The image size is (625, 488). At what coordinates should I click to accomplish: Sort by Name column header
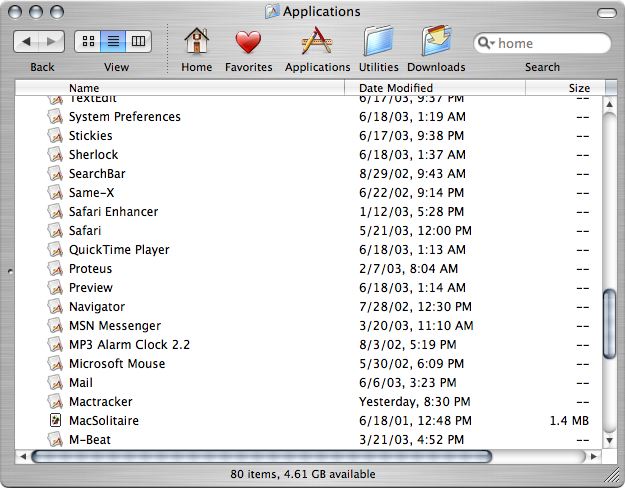(180, 87)
